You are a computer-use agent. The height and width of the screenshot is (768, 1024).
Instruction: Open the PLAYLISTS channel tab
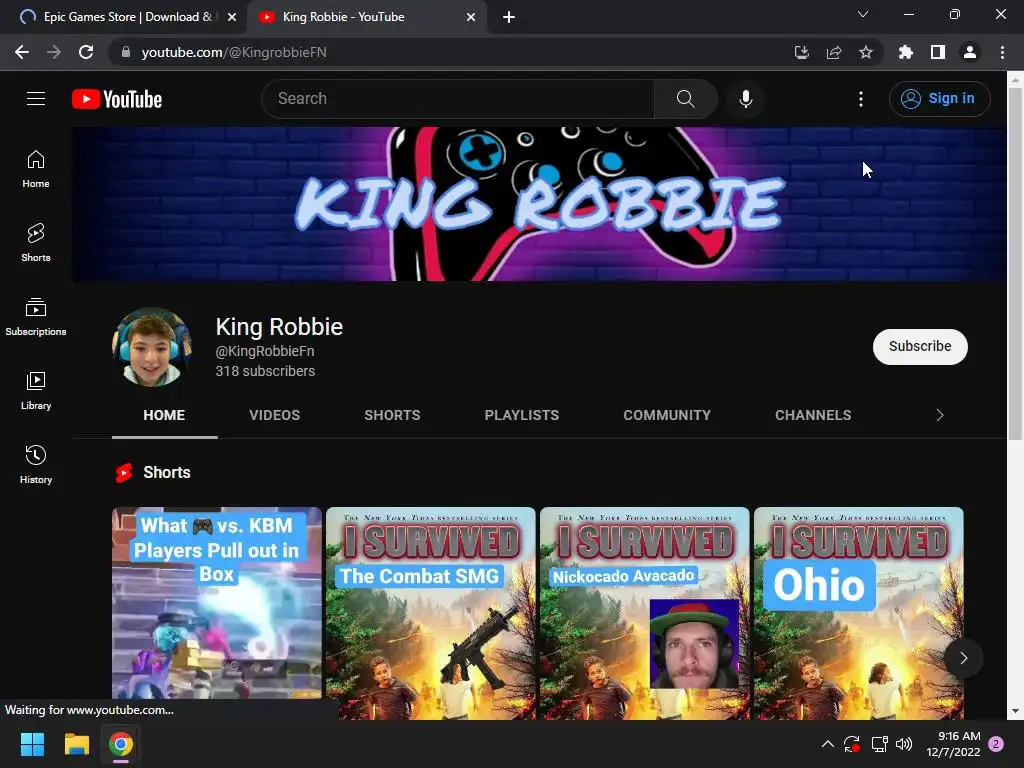pyautogui.click(x=521, y=415)
